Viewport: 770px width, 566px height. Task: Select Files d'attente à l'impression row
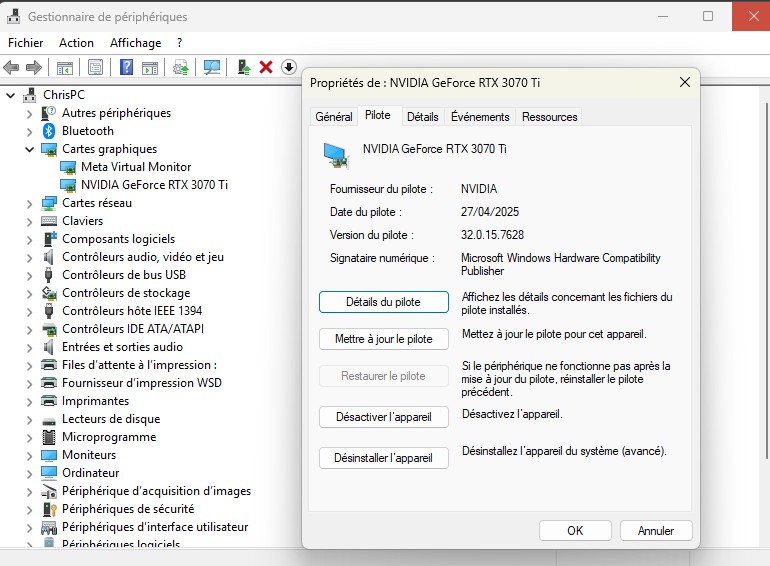coord(139,365)
